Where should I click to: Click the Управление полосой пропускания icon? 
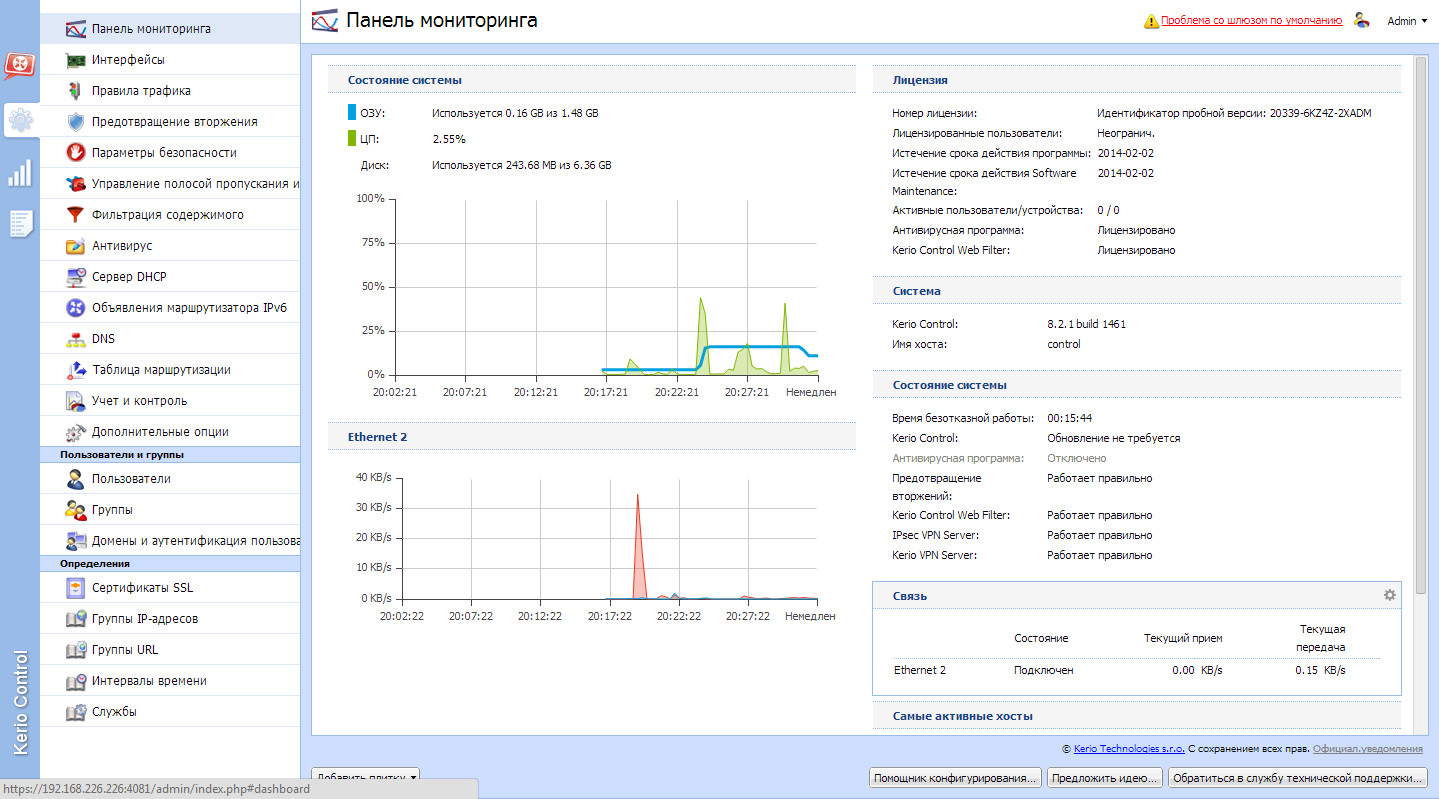click(76, 183)
